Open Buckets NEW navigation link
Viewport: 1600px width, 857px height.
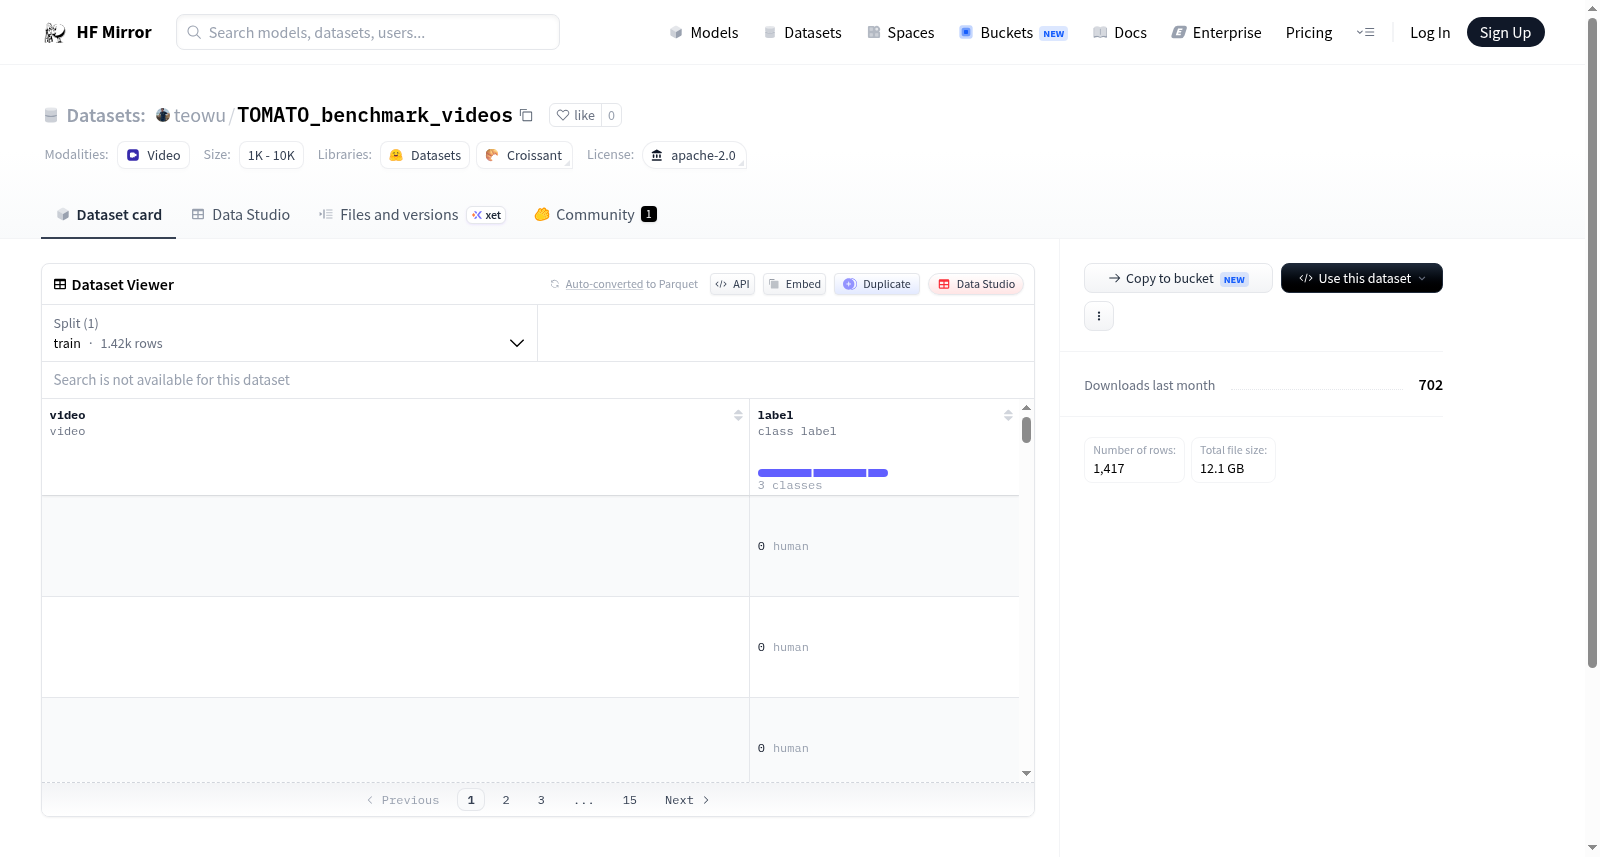1013,32
